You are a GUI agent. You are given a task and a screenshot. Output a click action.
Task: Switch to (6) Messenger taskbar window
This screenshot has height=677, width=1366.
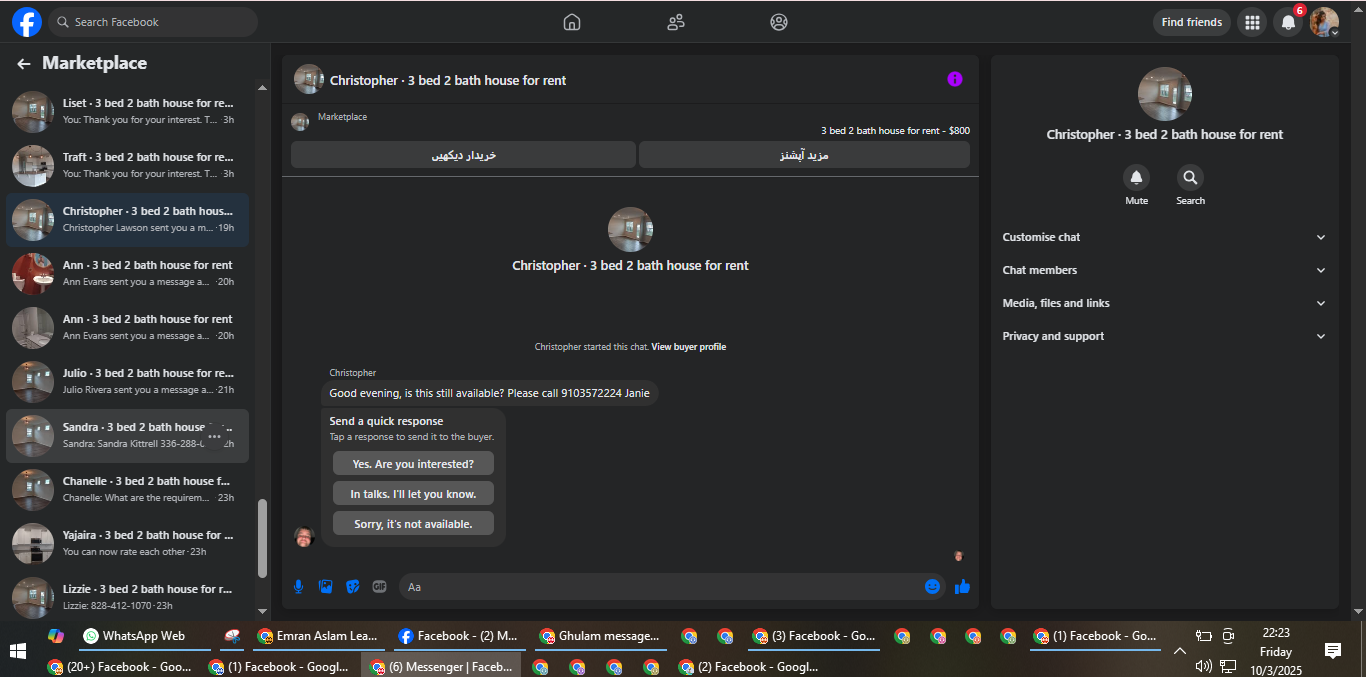(x=441, y=666)
